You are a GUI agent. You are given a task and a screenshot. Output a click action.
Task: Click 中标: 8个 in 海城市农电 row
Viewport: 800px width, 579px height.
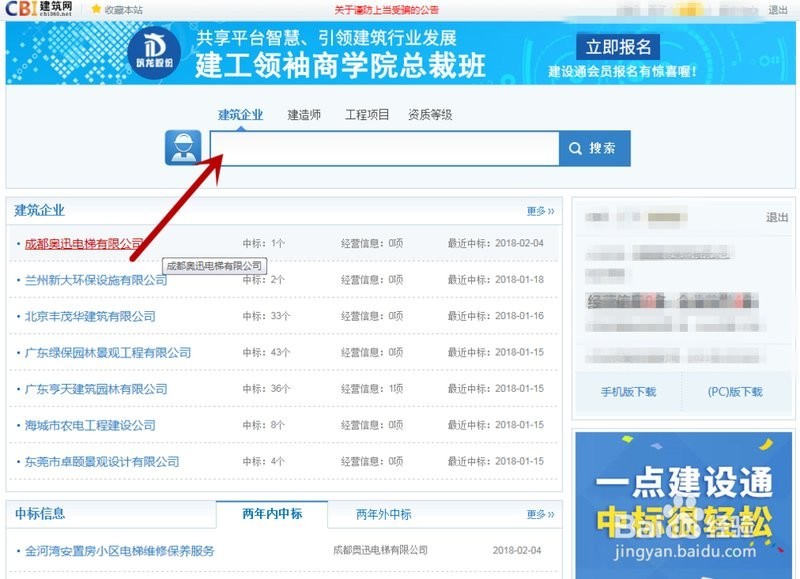point(263,425)
